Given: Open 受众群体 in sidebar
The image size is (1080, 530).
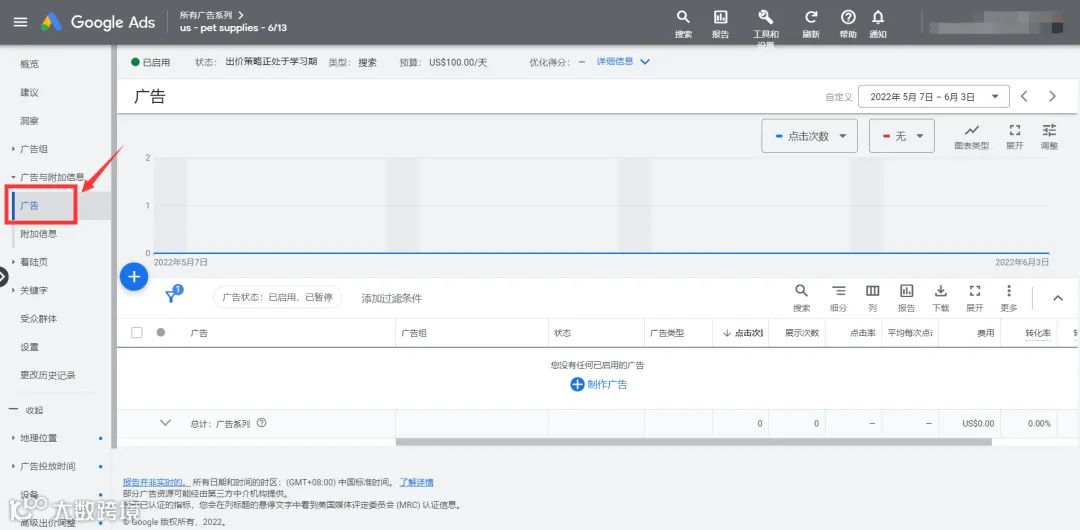Looking at the screenshot, I should pyautogui.click(x=39, y=318).
